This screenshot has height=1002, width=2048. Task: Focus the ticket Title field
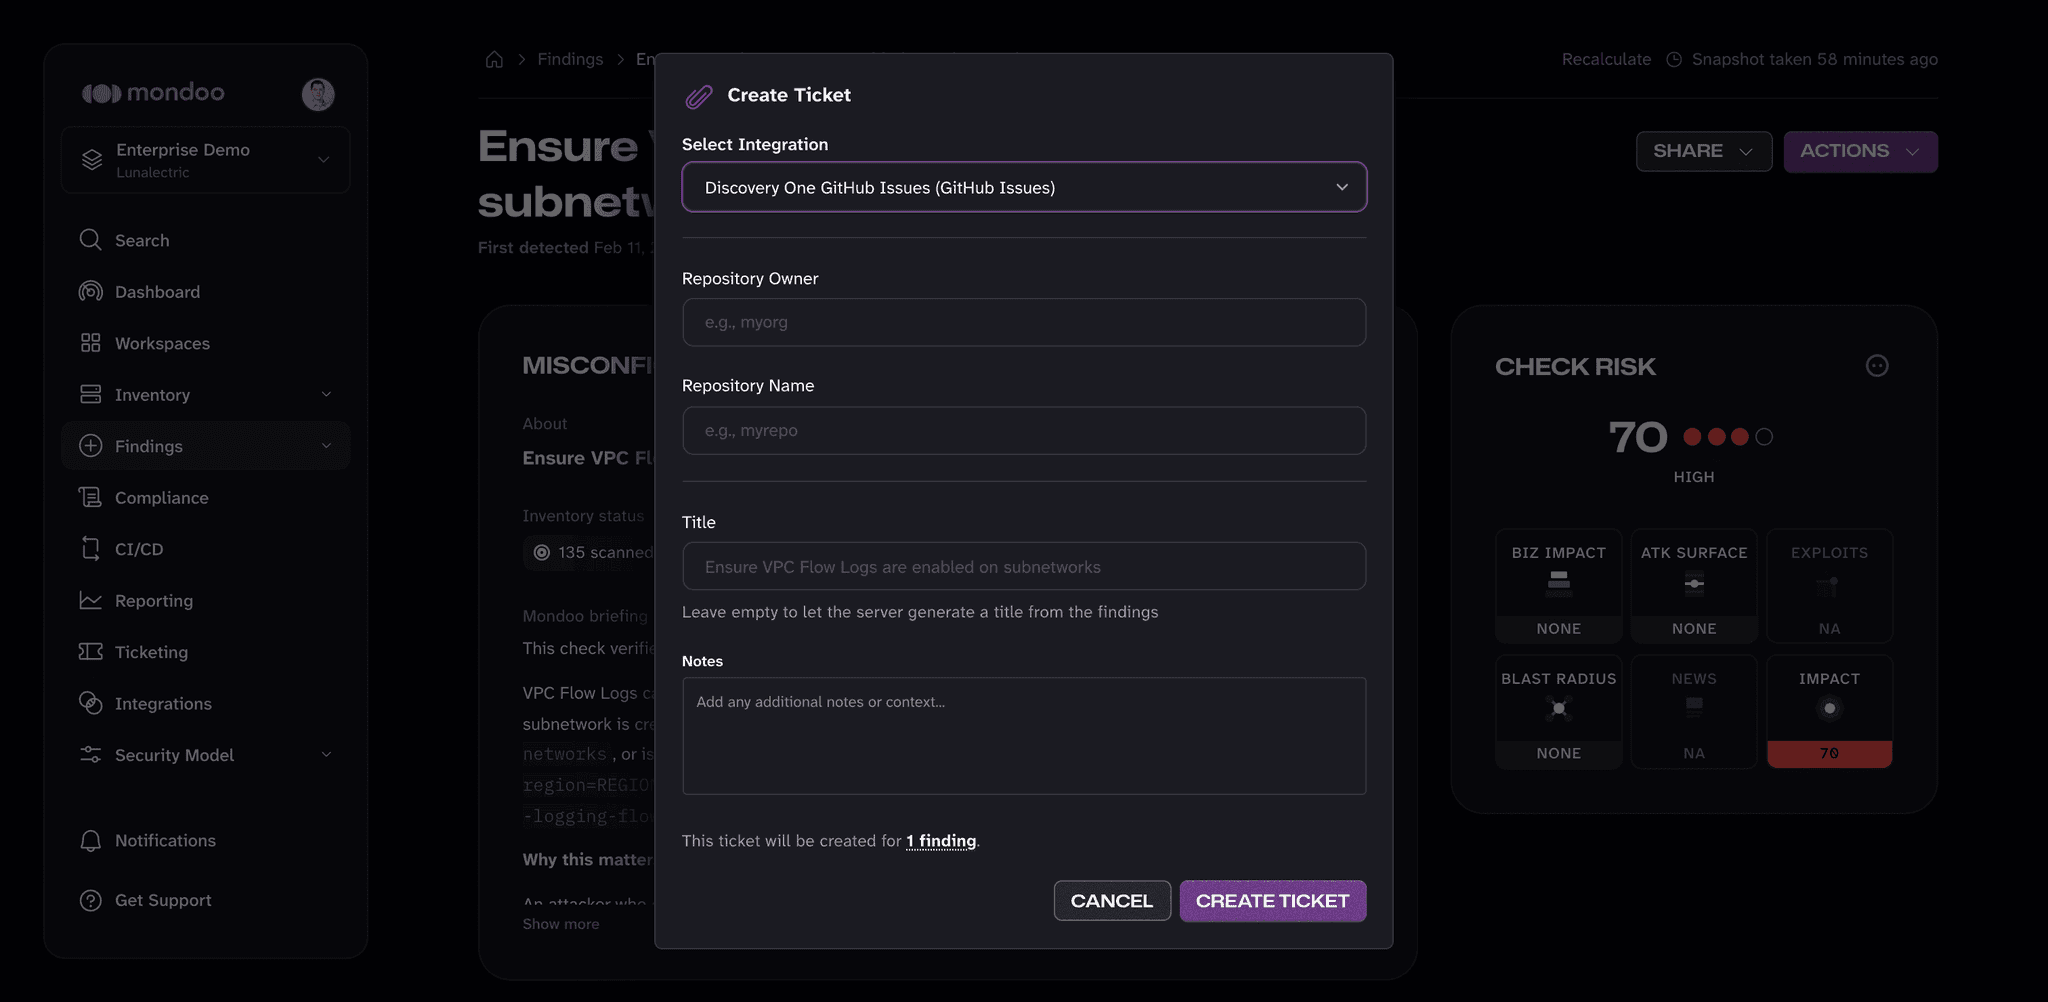tap(1024, 566)
